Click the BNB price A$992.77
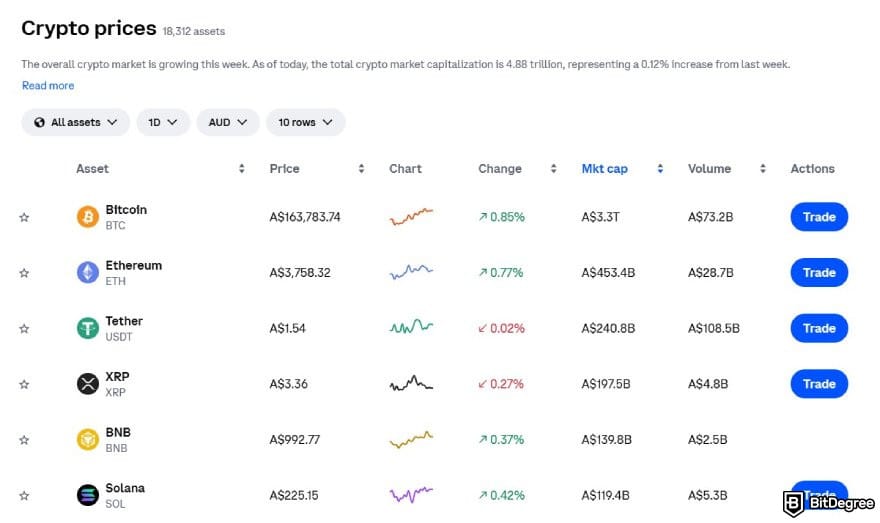Screen dimensions: 880x523 pos(295,440)
